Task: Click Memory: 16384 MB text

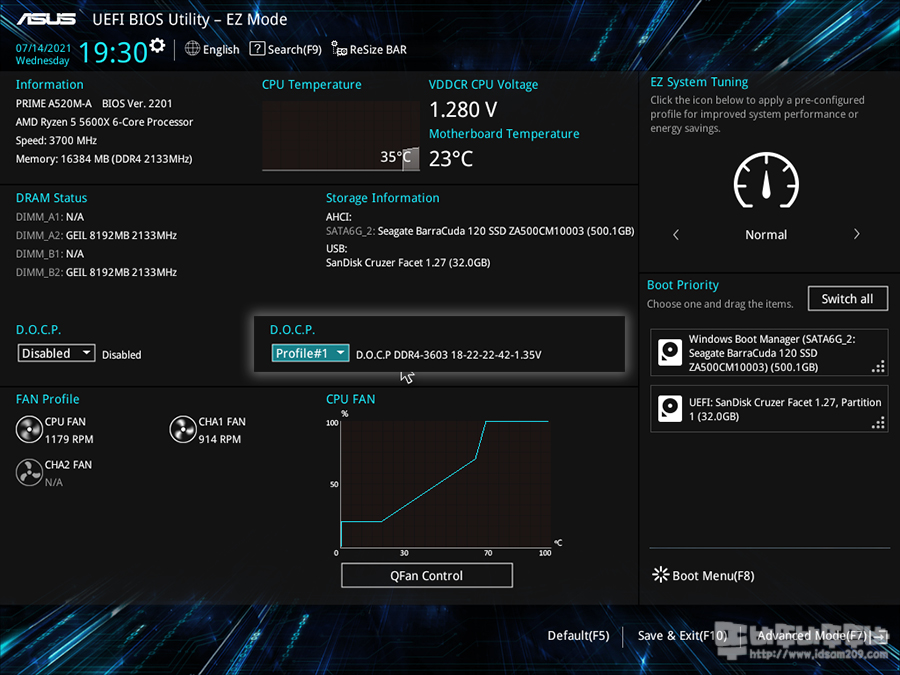Action: [104, 158]
